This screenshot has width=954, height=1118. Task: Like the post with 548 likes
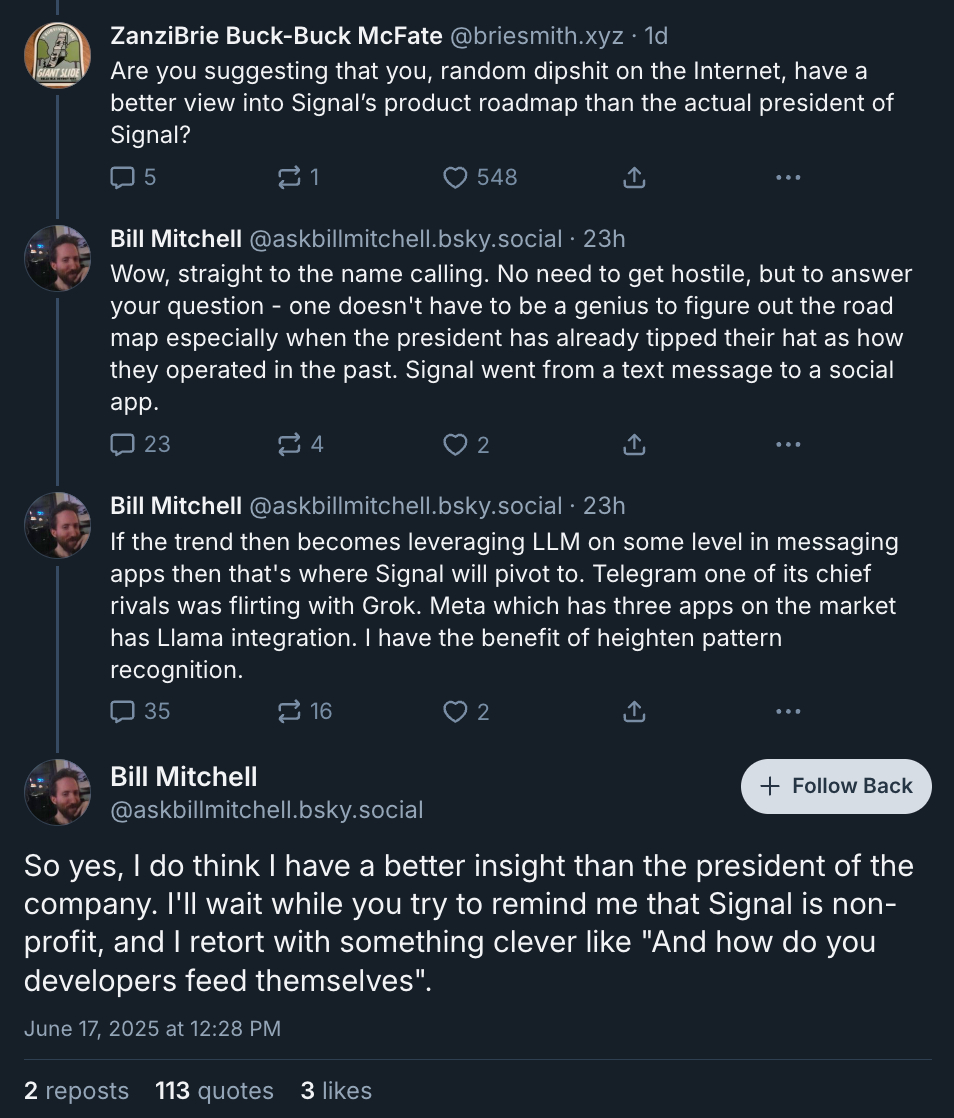tap(456, 178)
